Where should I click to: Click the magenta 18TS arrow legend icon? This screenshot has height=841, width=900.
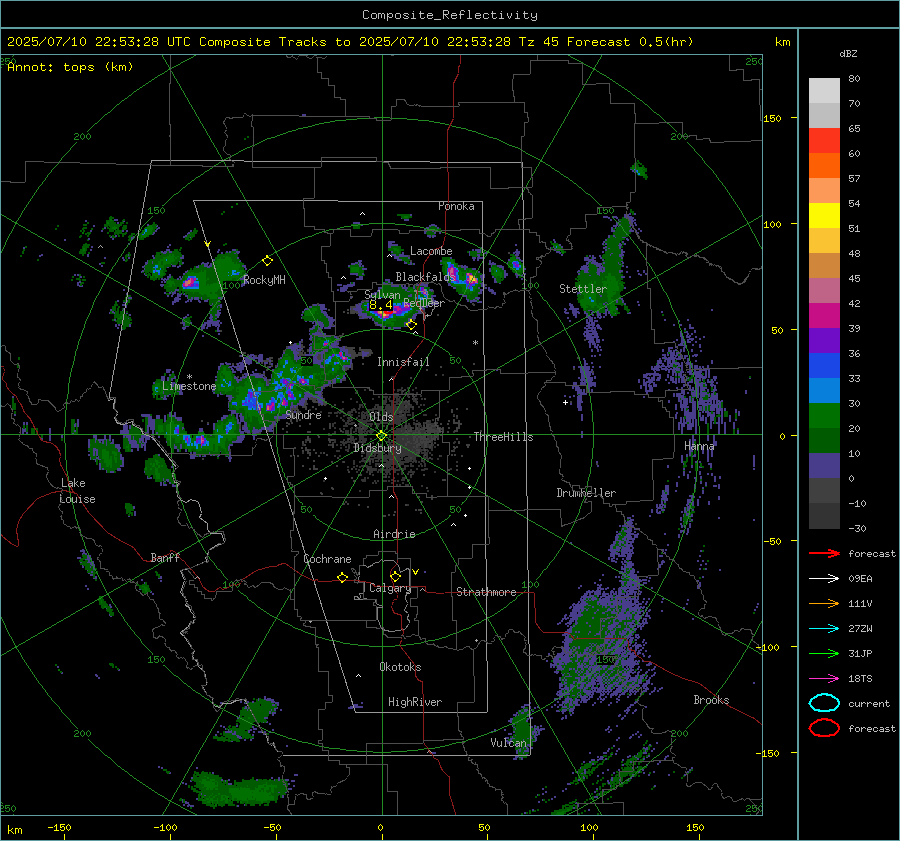[x=824, y=679]
